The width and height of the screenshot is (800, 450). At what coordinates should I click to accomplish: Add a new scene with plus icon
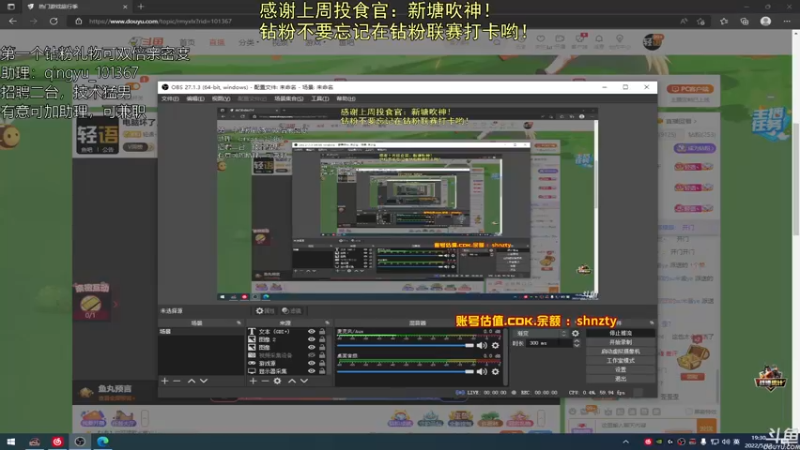coord(165,381)
